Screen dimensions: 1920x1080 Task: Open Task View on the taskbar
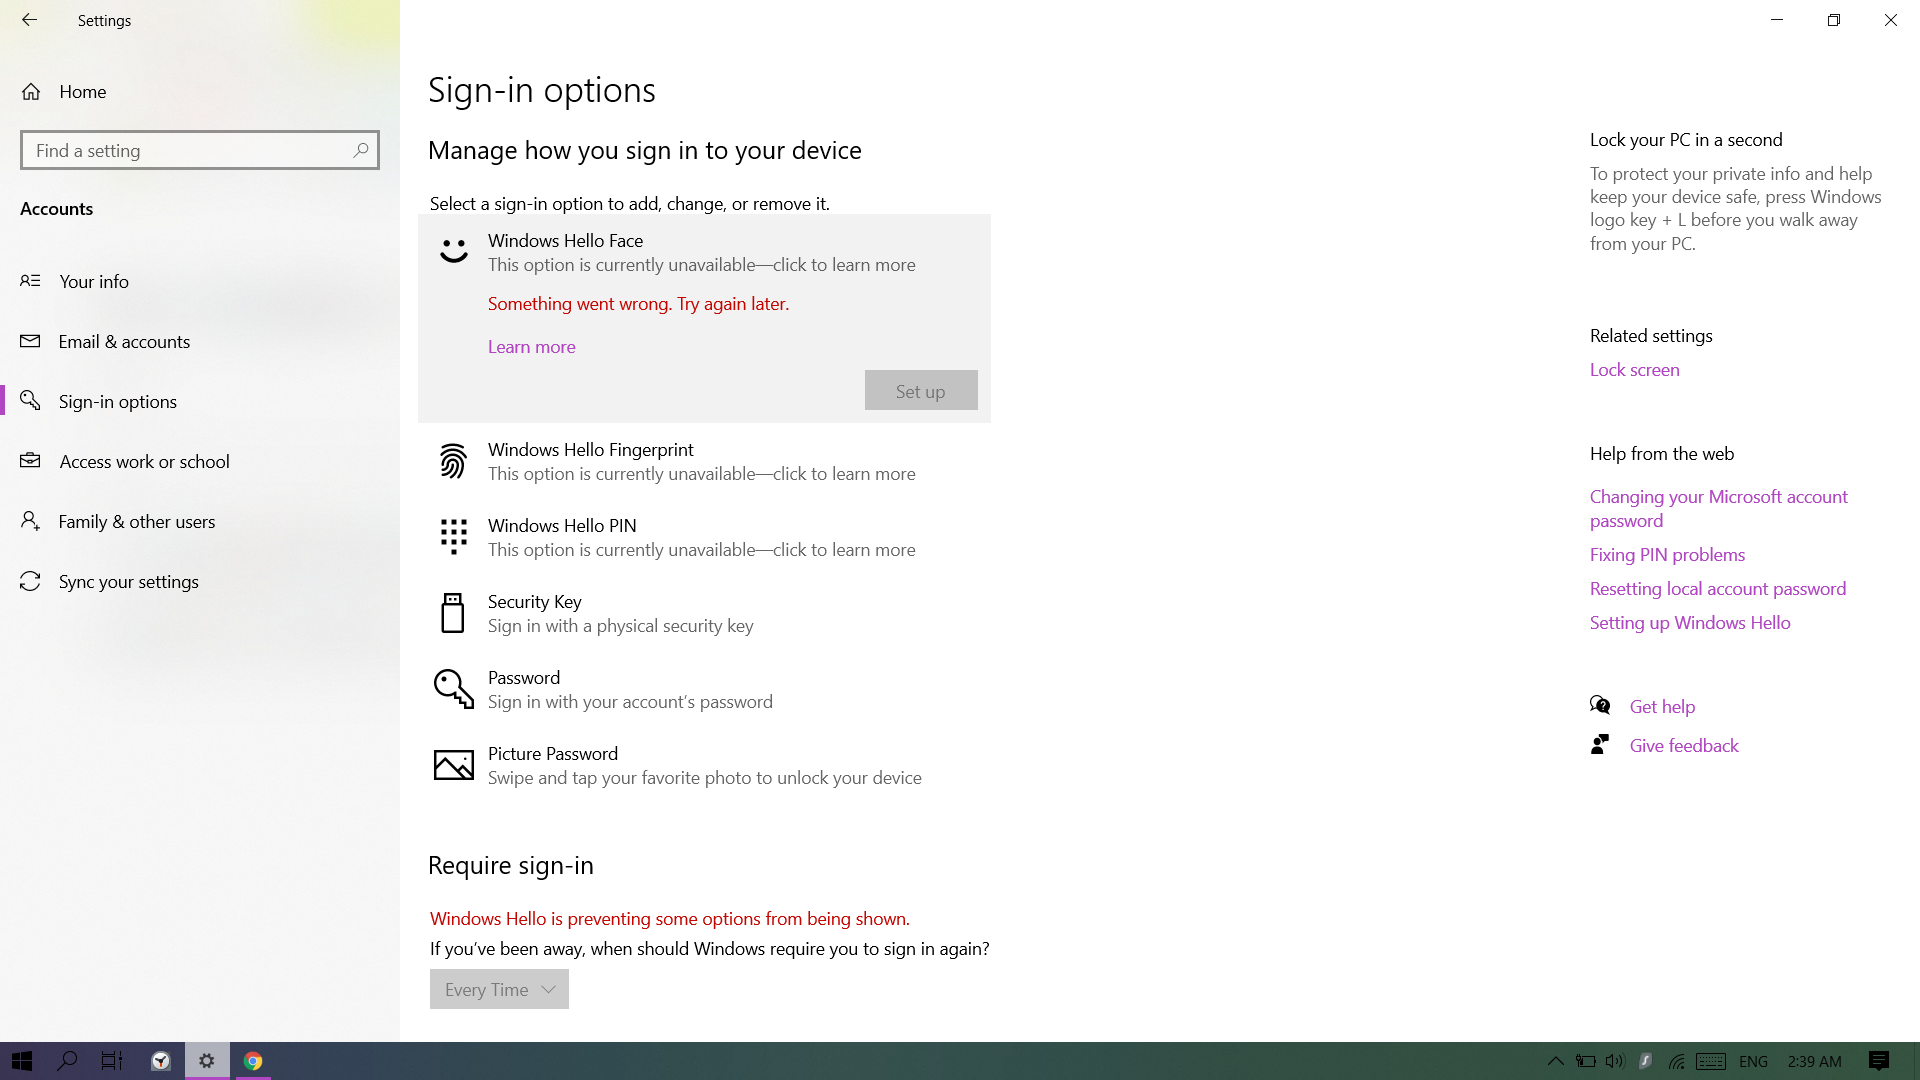(112, 1061)
